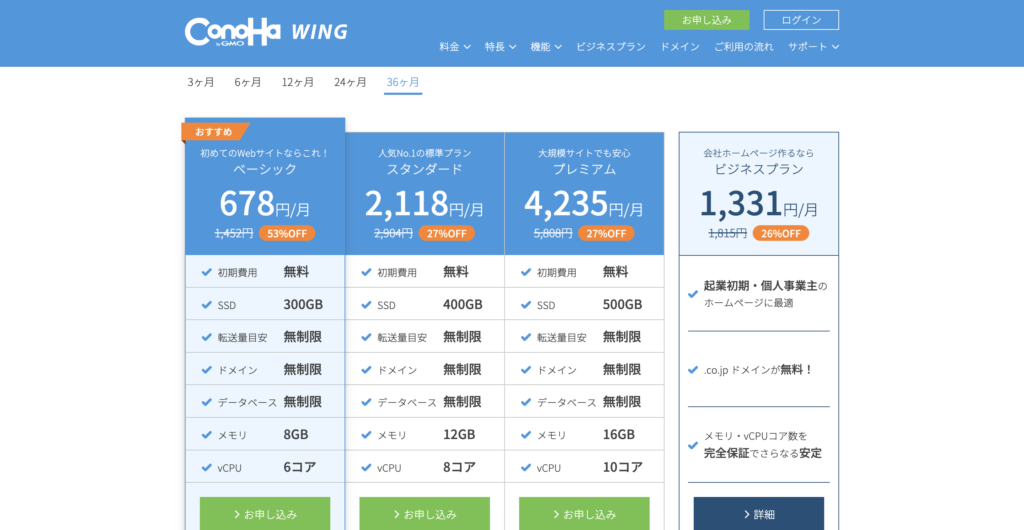Open 詳細 for the business plan
This screenshot has width=1024, height=530.
[759, 514]
